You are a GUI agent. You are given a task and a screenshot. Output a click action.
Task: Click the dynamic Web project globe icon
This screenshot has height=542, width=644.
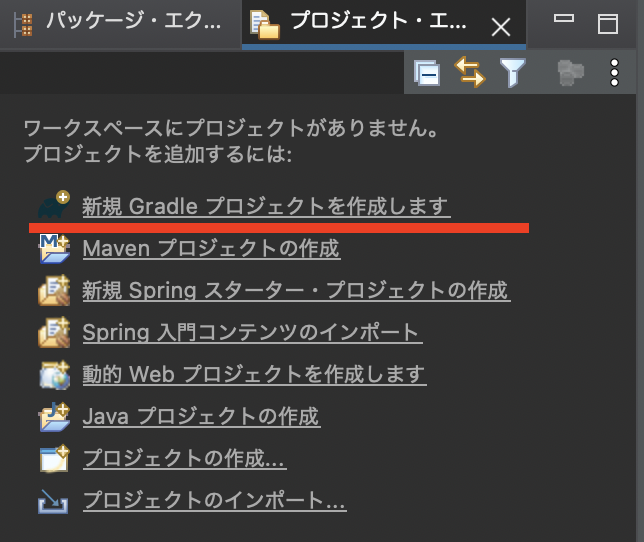55,375
